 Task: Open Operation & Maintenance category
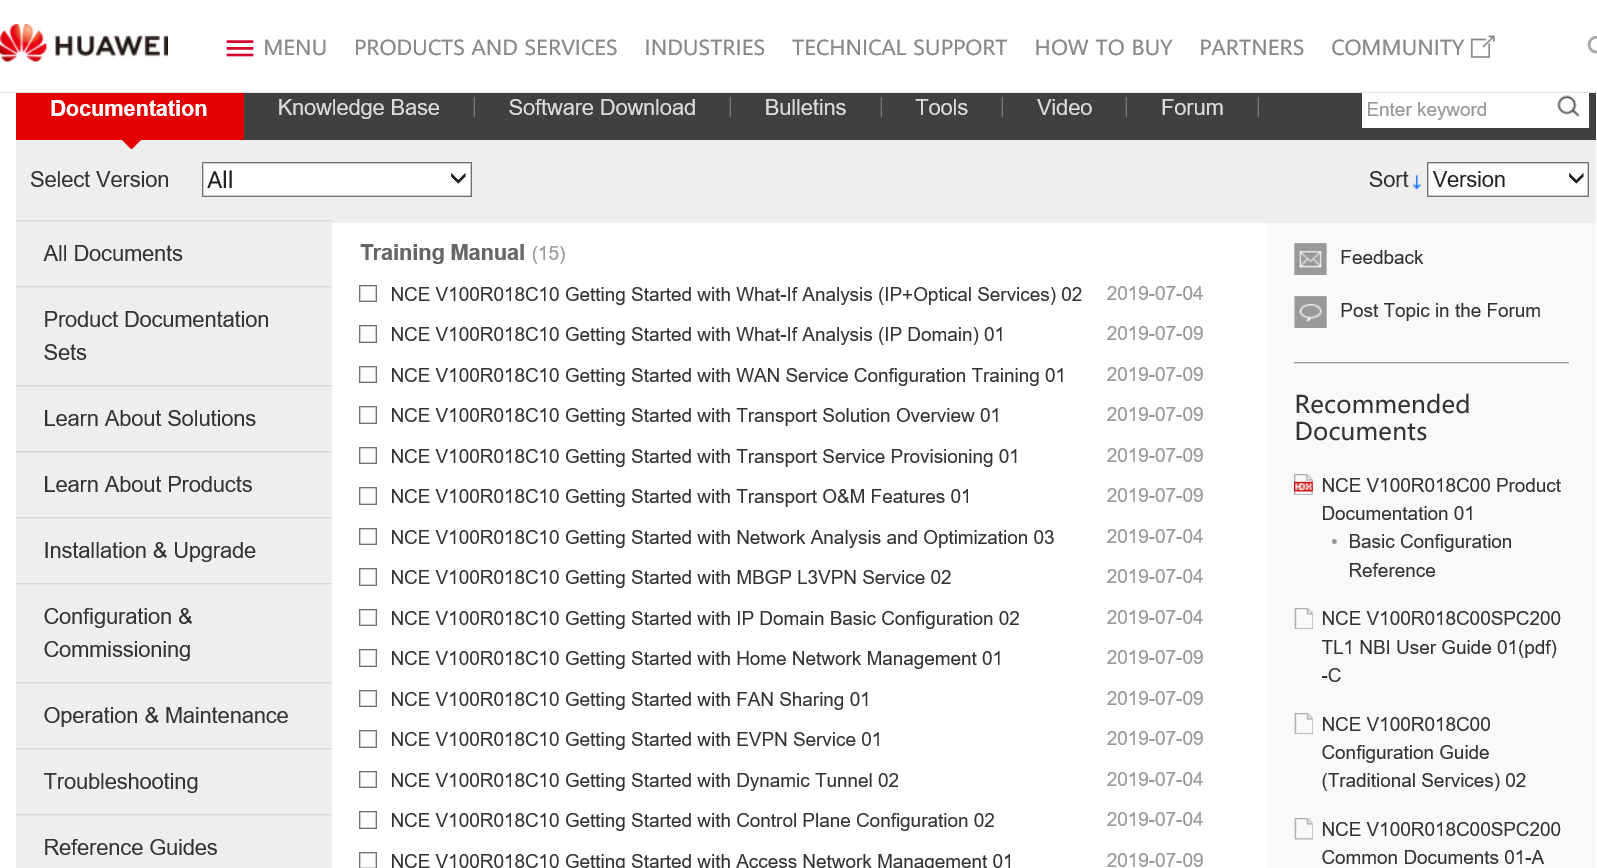click(174, 716)
